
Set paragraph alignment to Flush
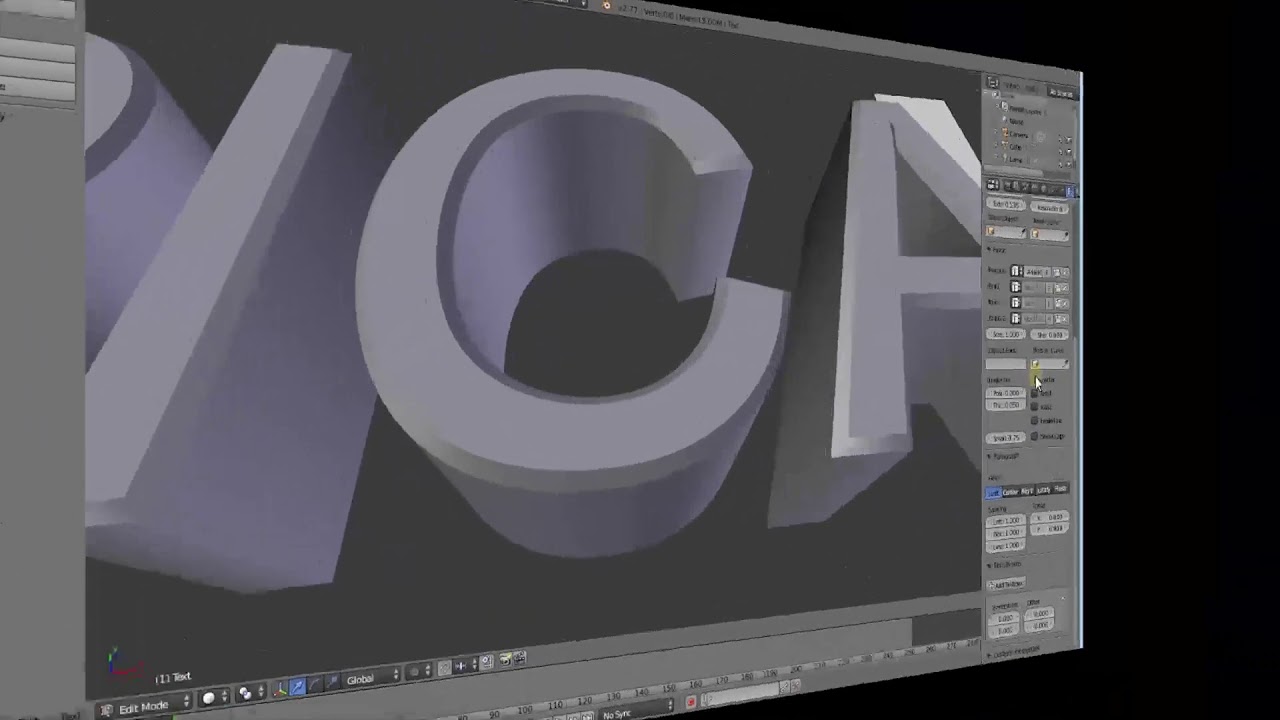[1061, 488]
